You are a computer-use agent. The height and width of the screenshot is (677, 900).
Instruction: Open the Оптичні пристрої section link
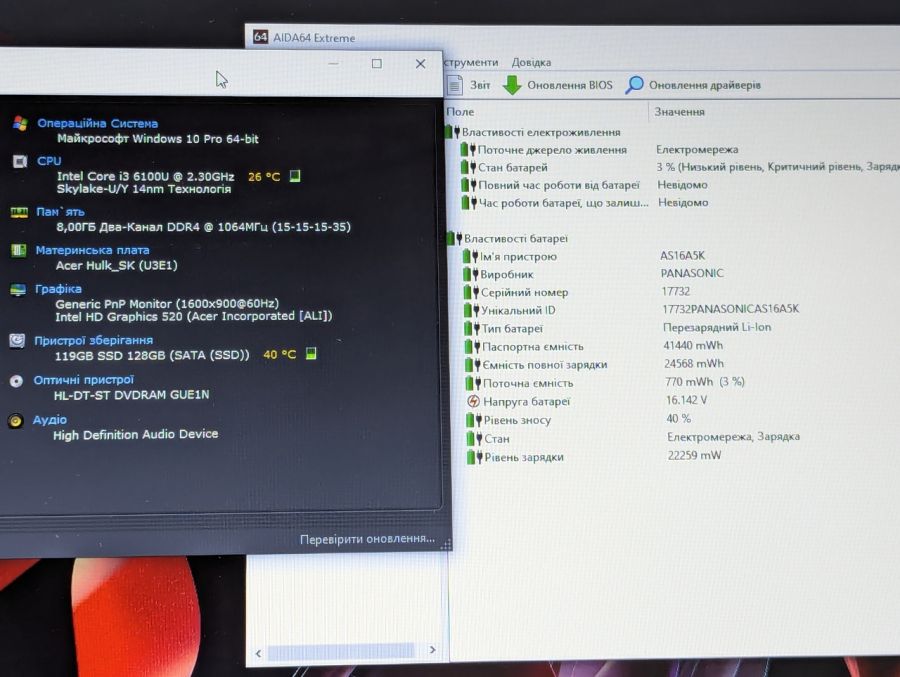[x=83, y=380]
